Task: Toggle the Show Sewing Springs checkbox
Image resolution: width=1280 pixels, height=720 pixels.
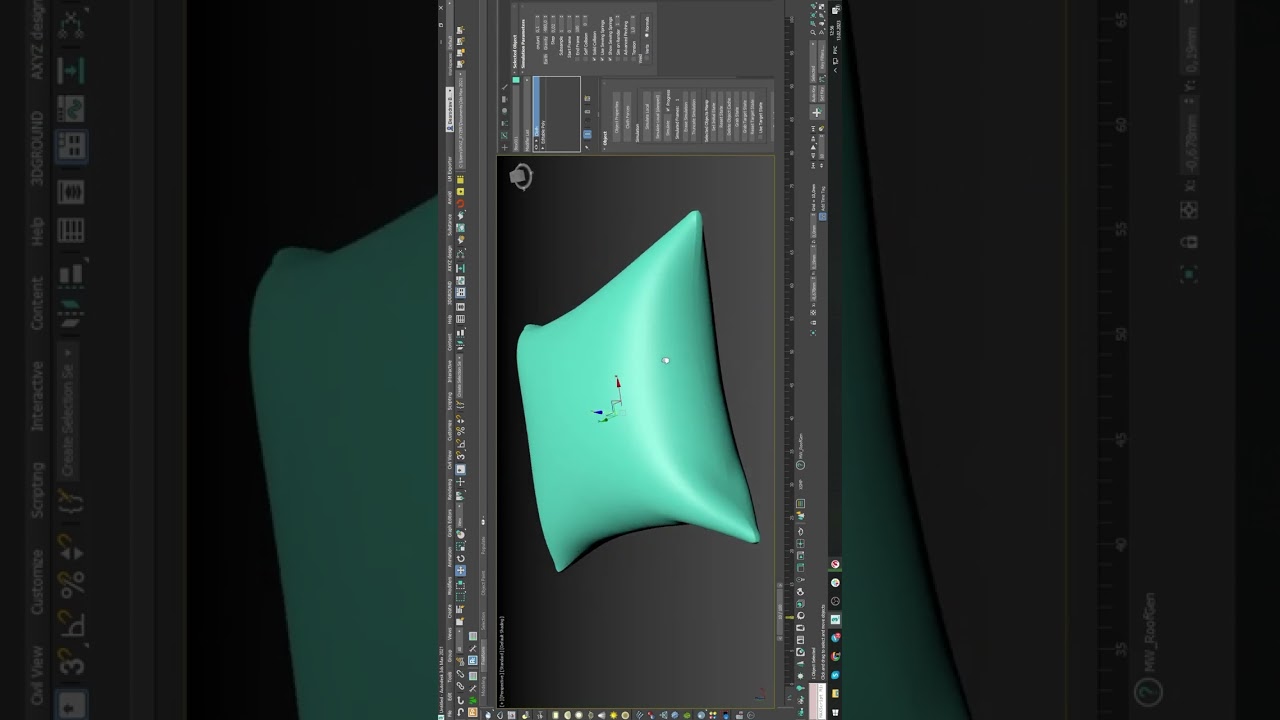Action: click(x=610, y=59)
